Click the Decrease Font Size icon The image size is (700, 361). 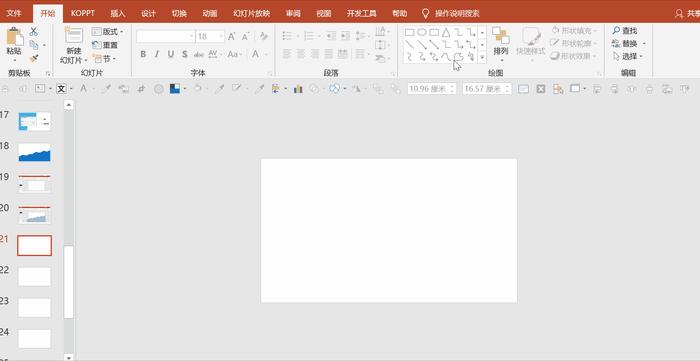click(246, 37)
